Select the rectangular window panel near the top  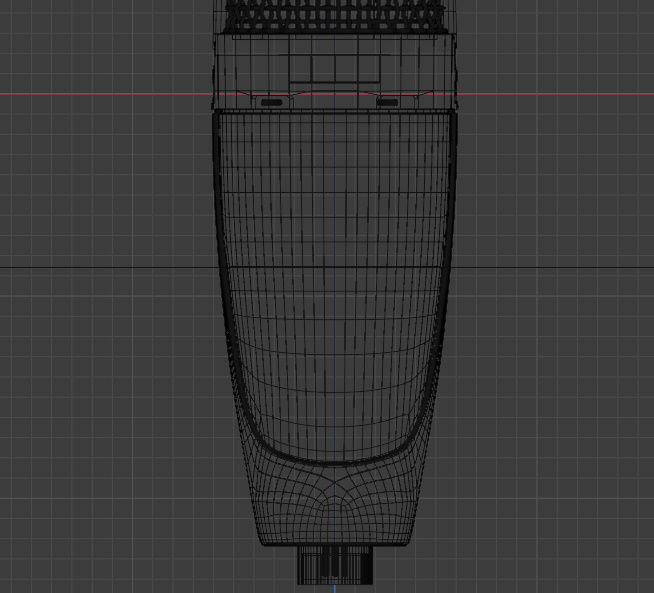(335, 68)
